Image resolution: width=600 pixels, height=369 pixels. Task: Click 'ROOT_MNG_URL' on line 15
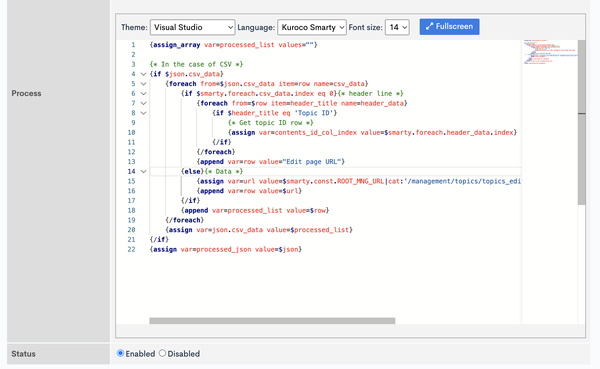[360, 181]
